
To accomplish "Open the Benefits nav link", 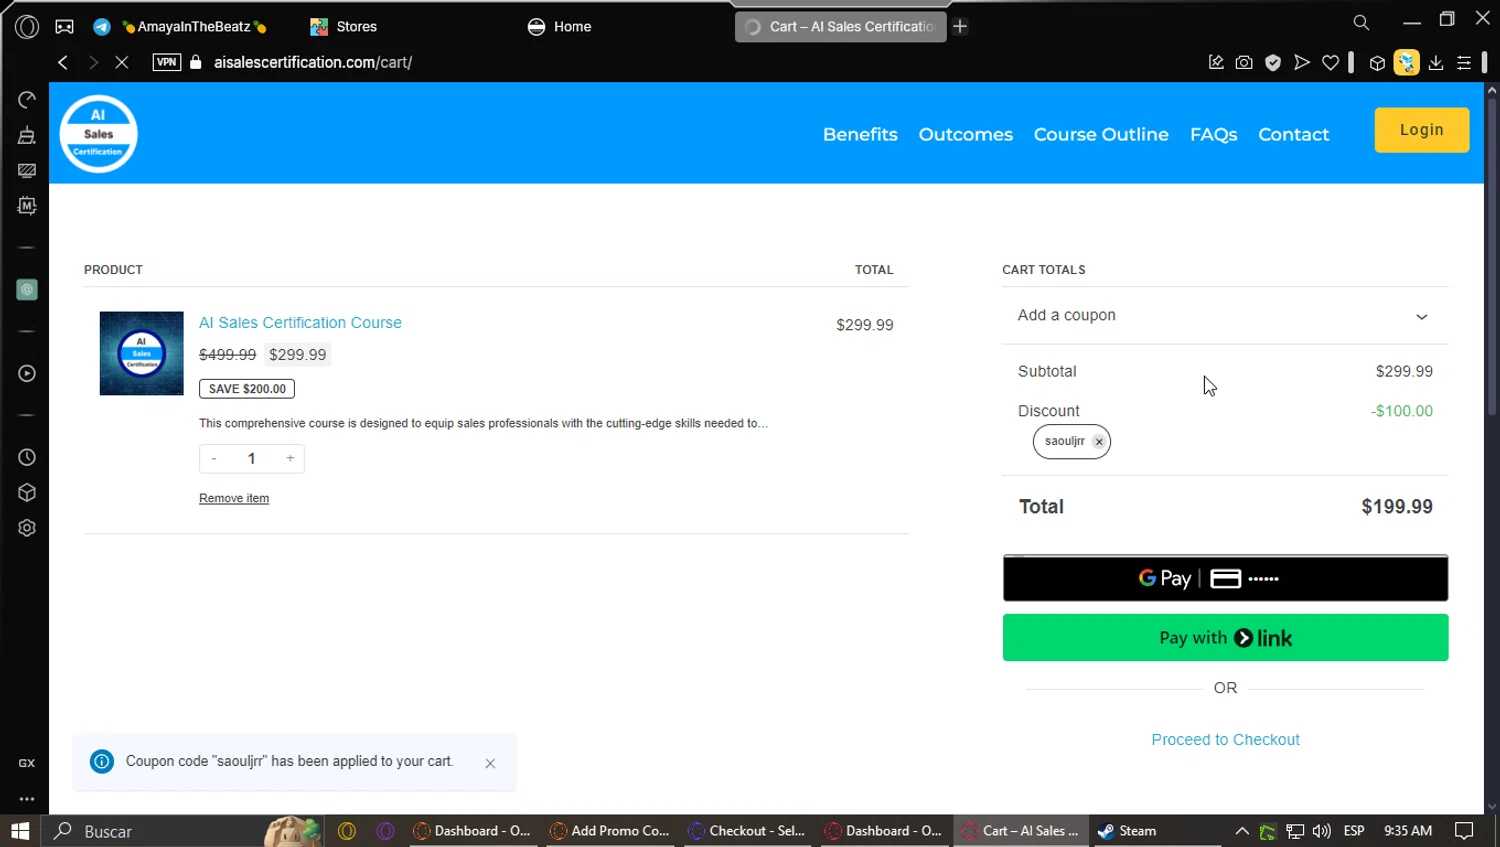I will [860, 134].
